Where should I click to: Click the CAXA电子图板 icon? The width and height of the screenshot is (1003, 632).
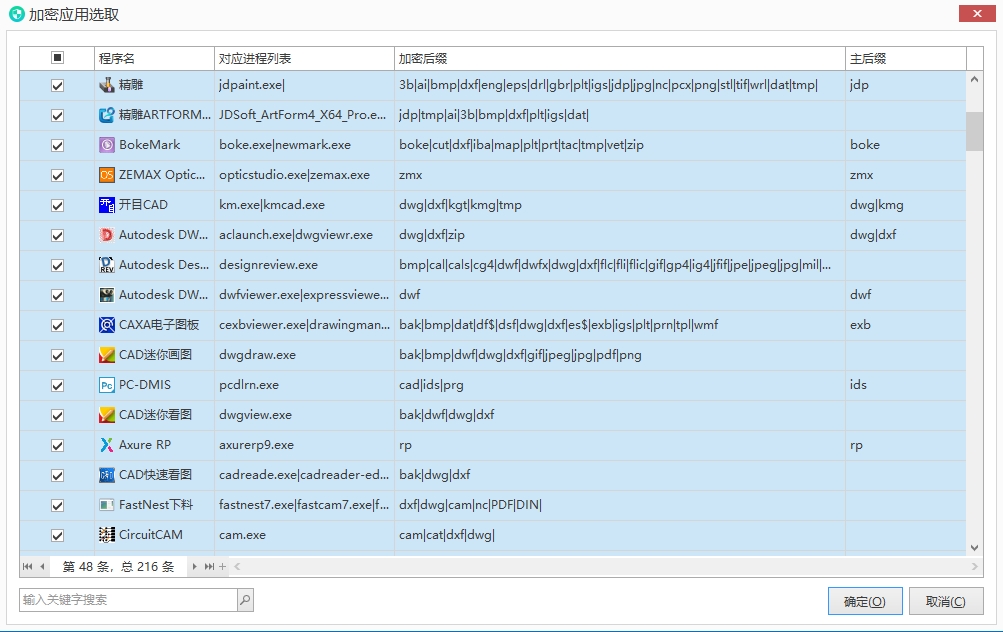tap(107, 325)
